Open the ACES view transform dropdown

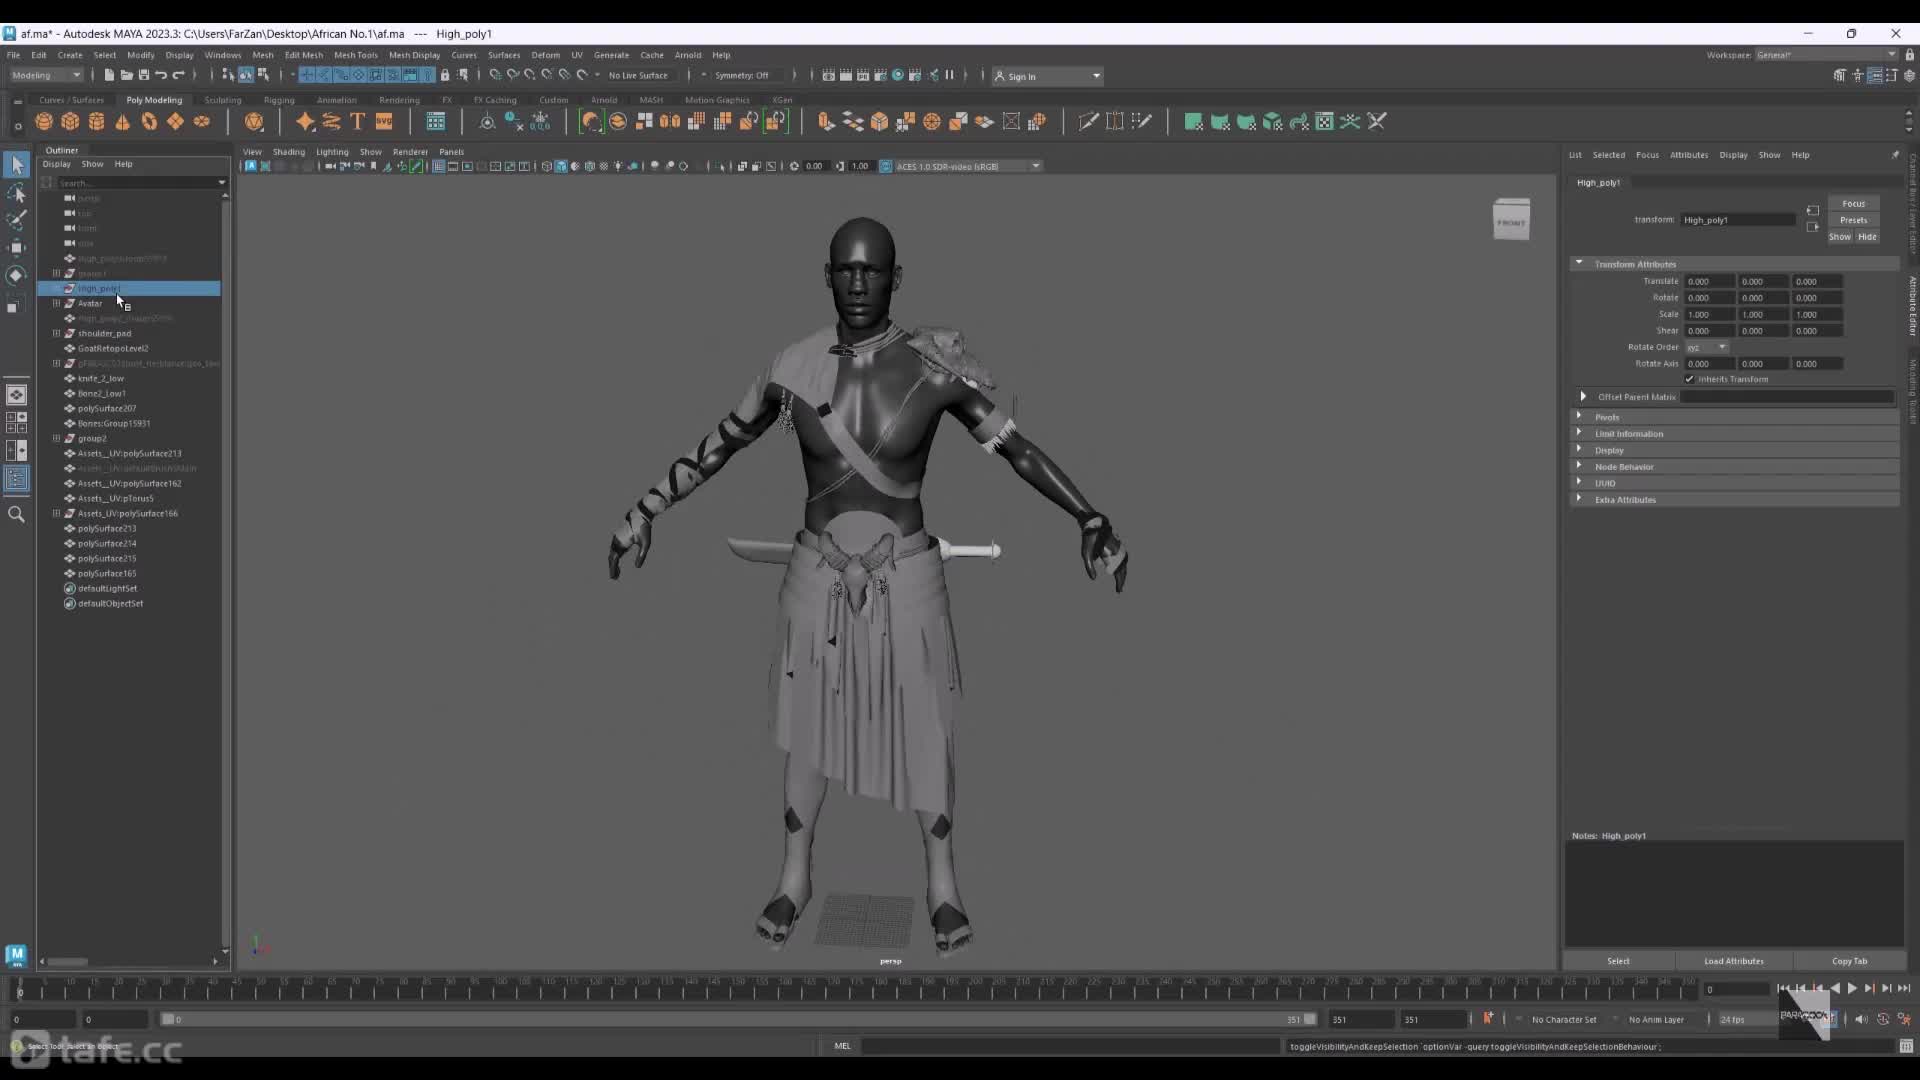click(x=967, y=166)
